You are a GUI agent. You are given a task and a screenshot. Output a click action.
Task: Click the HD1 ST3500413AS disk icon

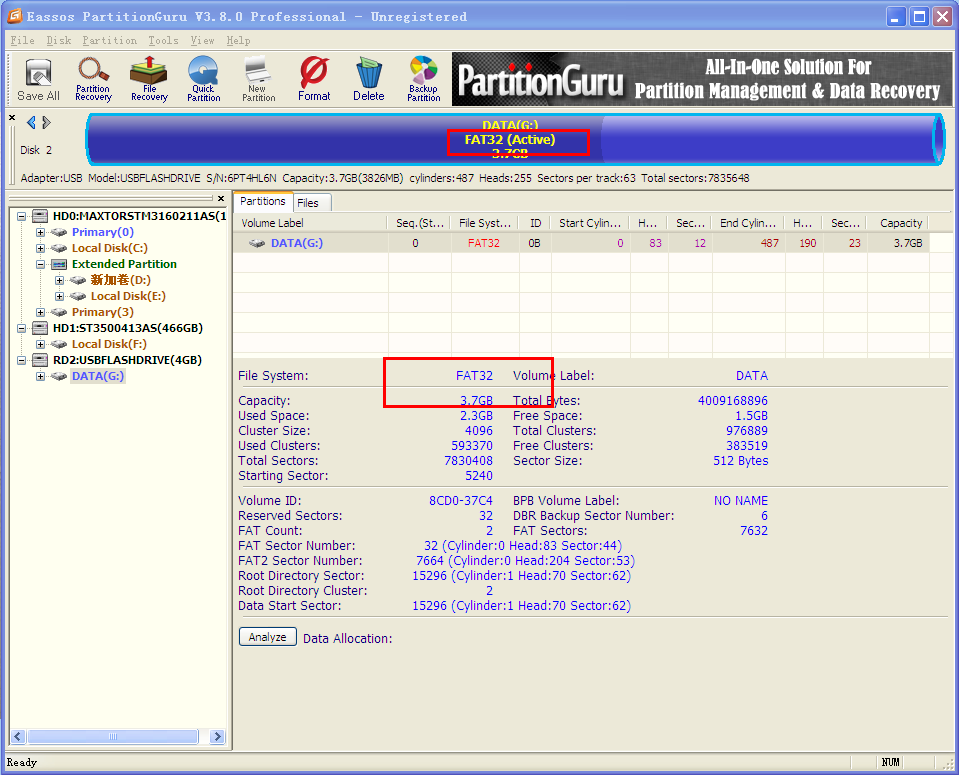[x=40, y=328]
